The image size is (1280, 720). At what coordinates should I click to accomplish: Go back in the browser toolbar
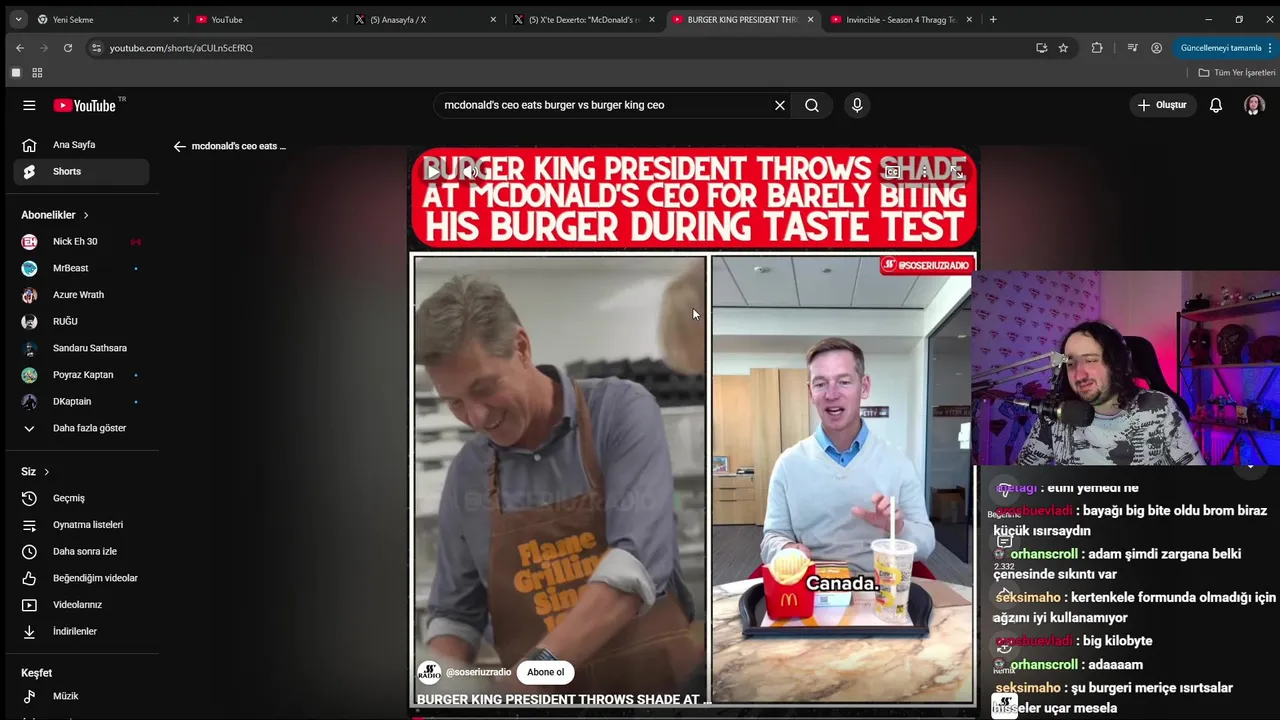click(20, 48)
